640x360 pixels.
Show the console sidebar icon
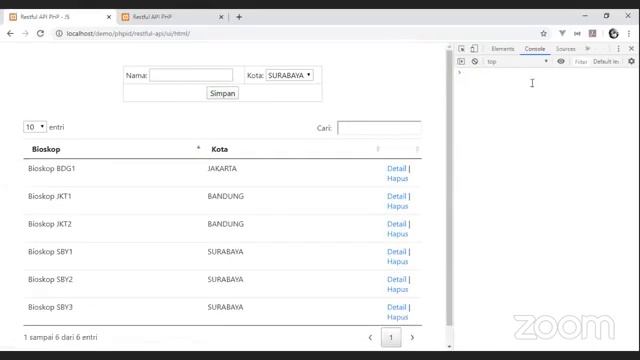[461, 61]
